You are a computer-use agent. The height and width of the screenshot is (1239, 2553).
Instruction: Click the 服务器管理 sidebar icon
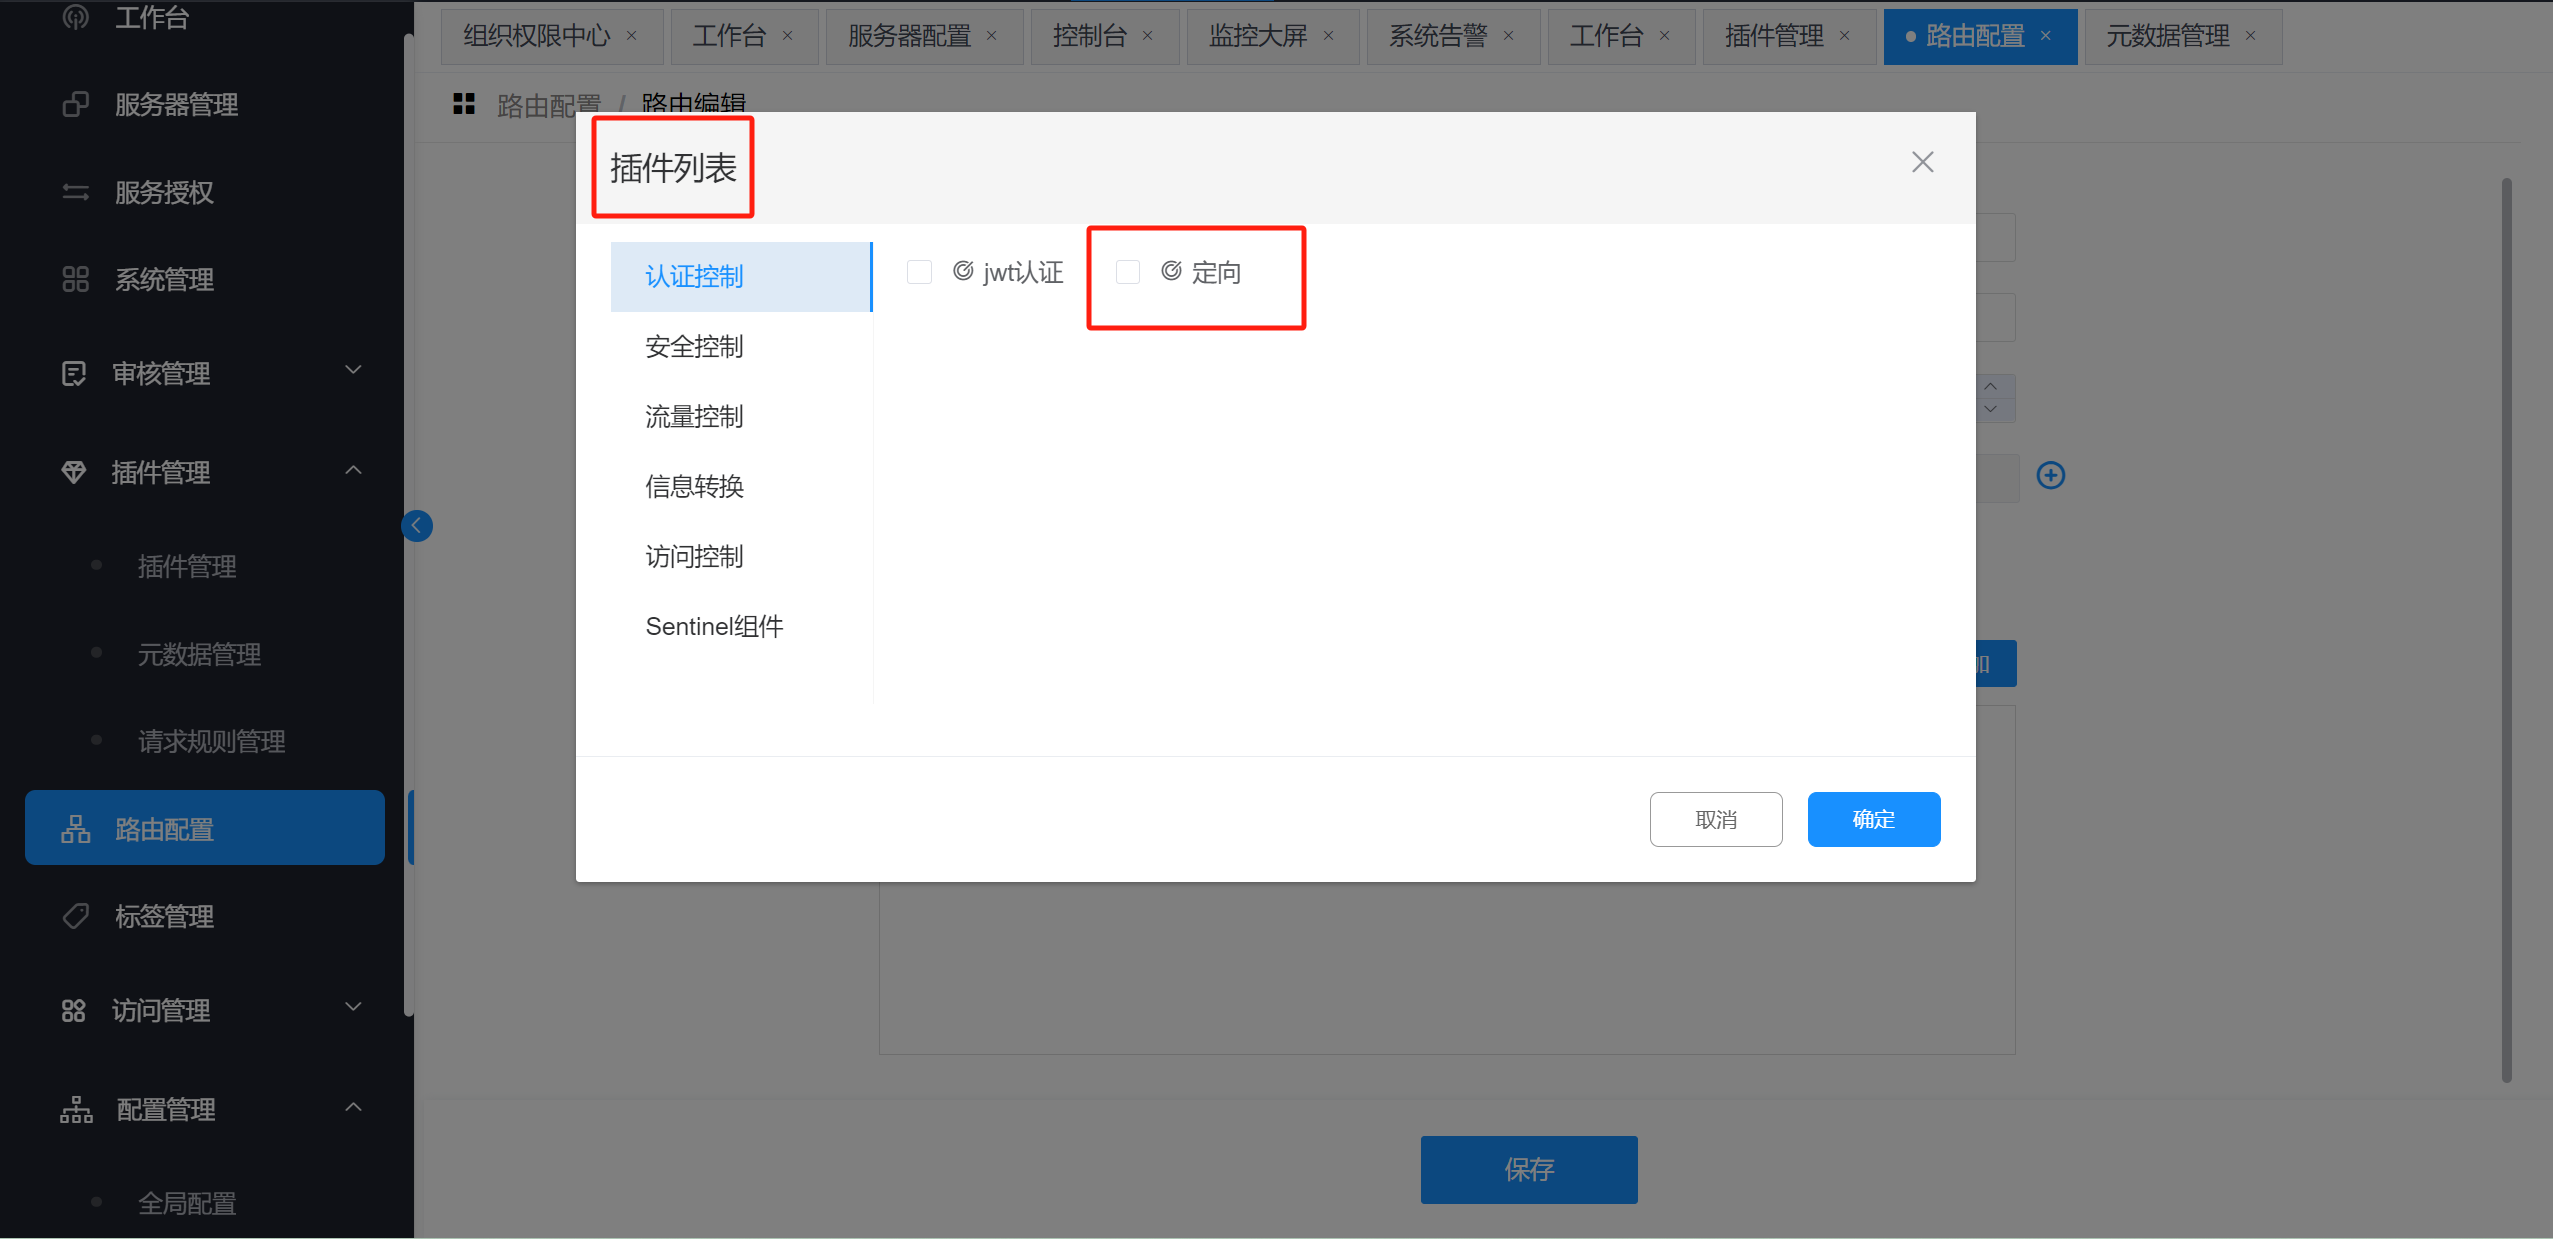click(76, 104)
